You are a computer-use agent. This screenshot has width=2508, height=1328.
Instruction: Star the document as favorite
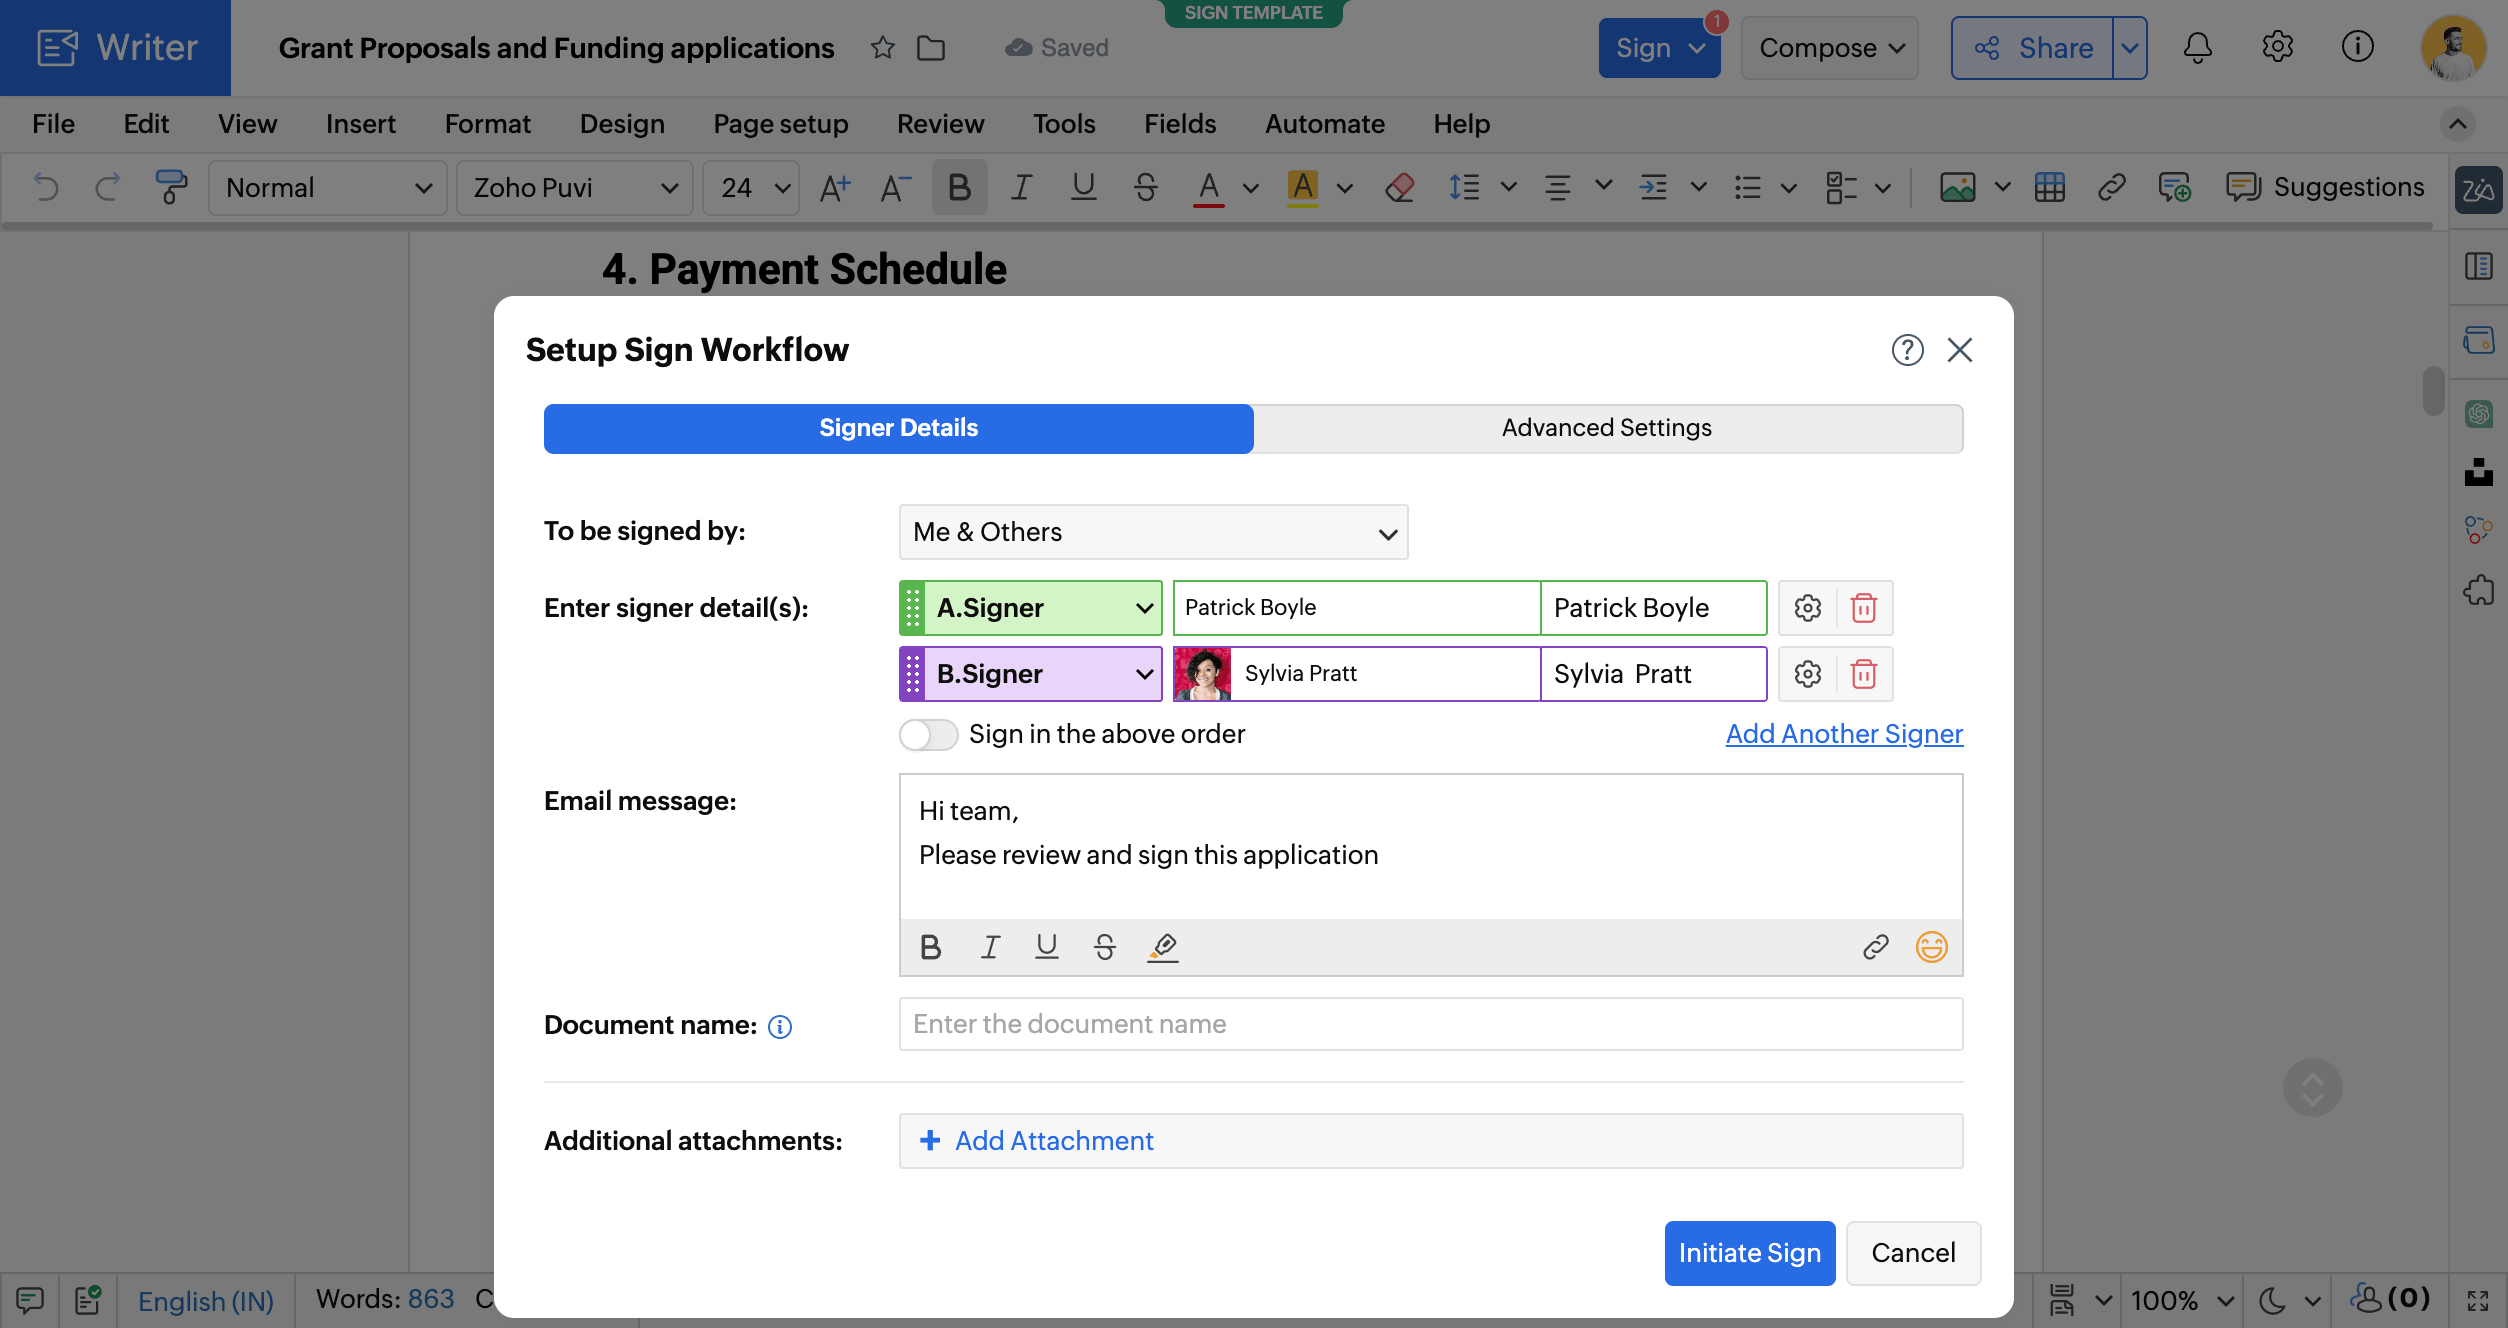882,48
